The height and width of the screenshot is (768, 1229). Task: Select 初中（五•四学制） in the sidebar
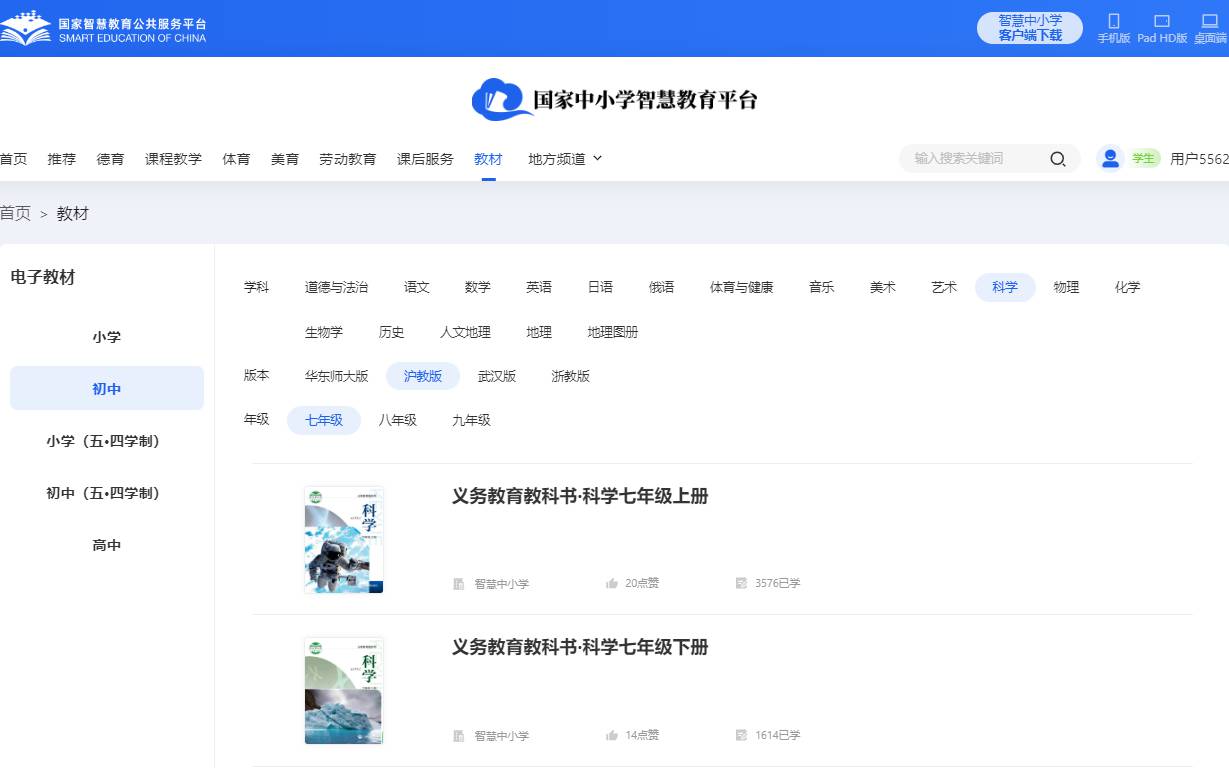107,493
